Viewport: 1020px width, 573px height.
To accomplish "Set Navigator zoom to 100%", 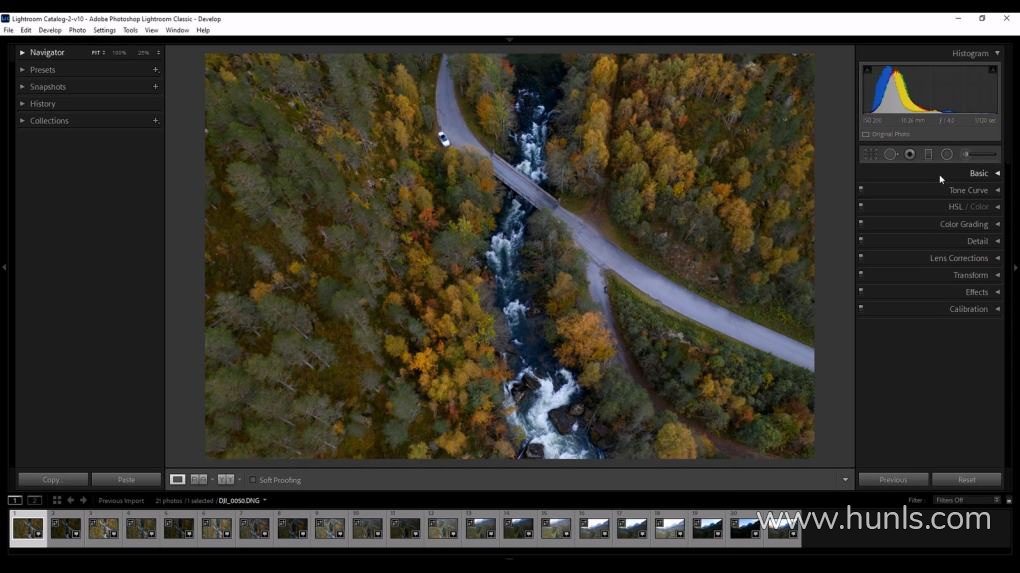I will coord(119,53).
